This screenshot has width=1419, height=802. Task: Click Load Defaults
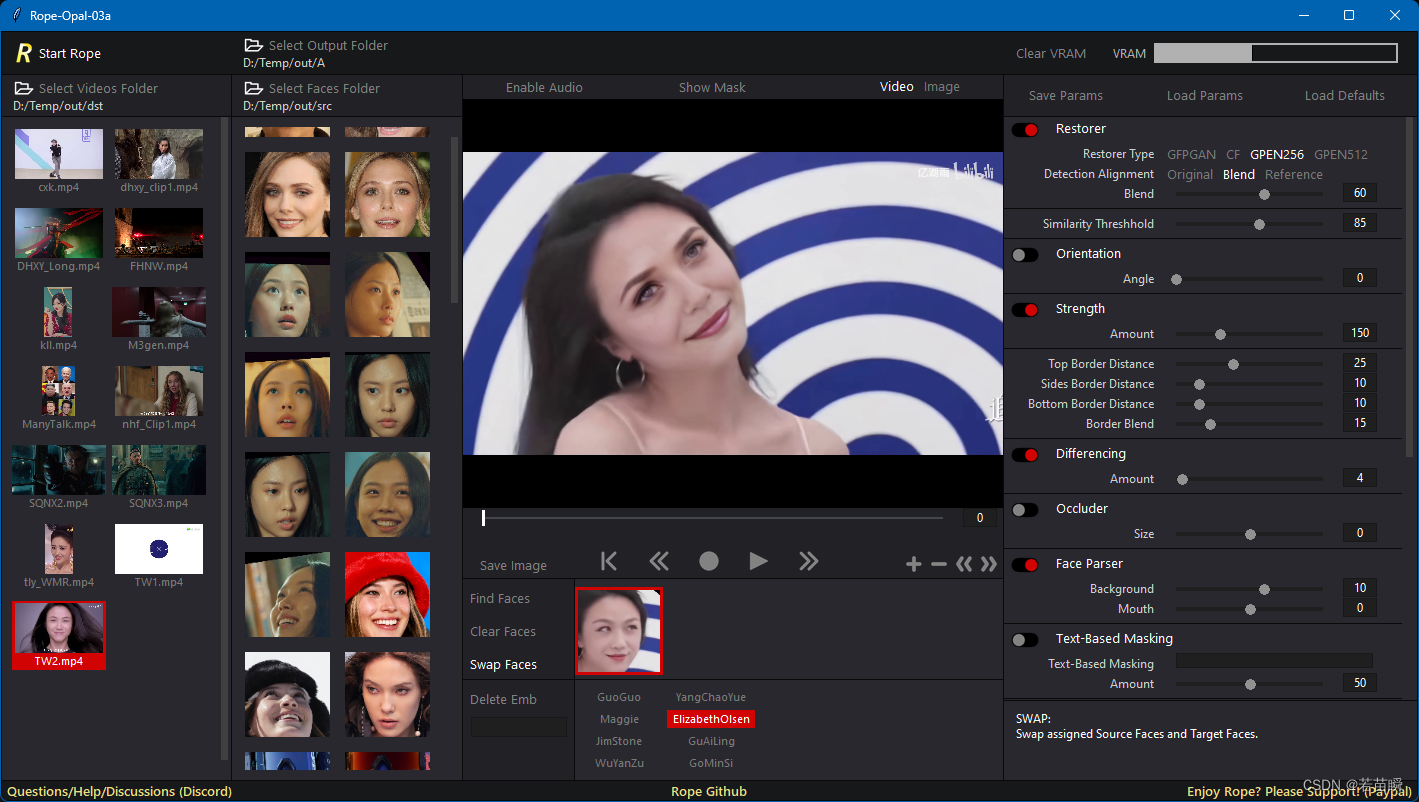[1344, 95]
